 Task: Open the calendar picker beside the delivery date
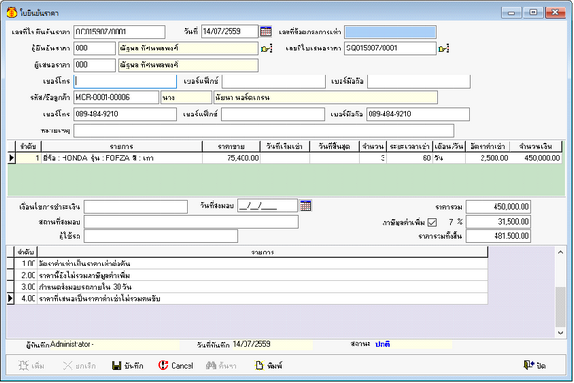(x=306, y=206)
